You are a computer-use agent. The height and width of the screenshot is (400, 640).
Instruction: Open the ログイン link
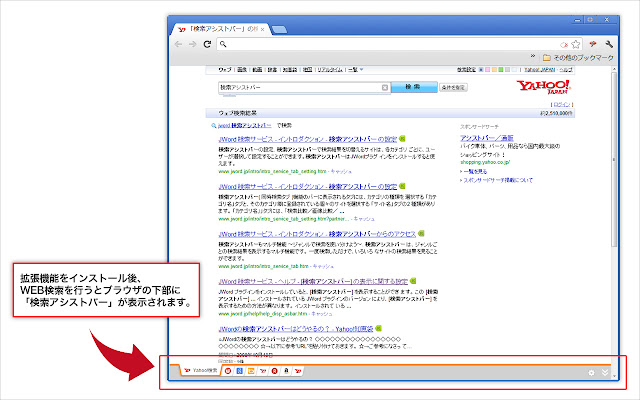pyautogui.click(x=562, y=104)
